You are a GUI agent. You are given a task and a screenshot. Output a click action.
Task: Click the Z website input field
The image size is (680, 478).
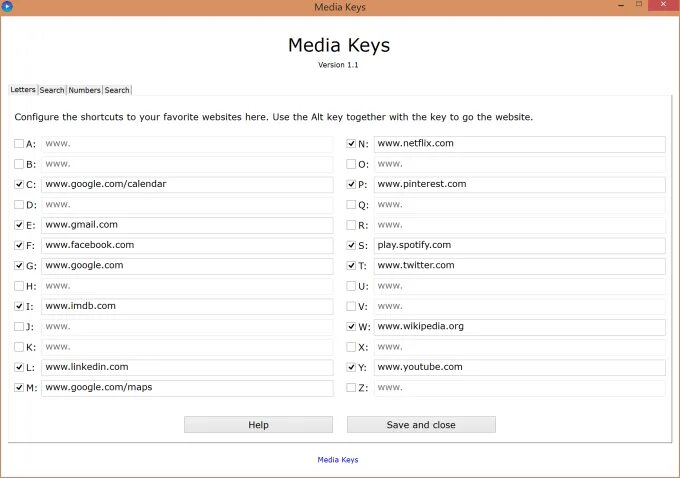520,388
